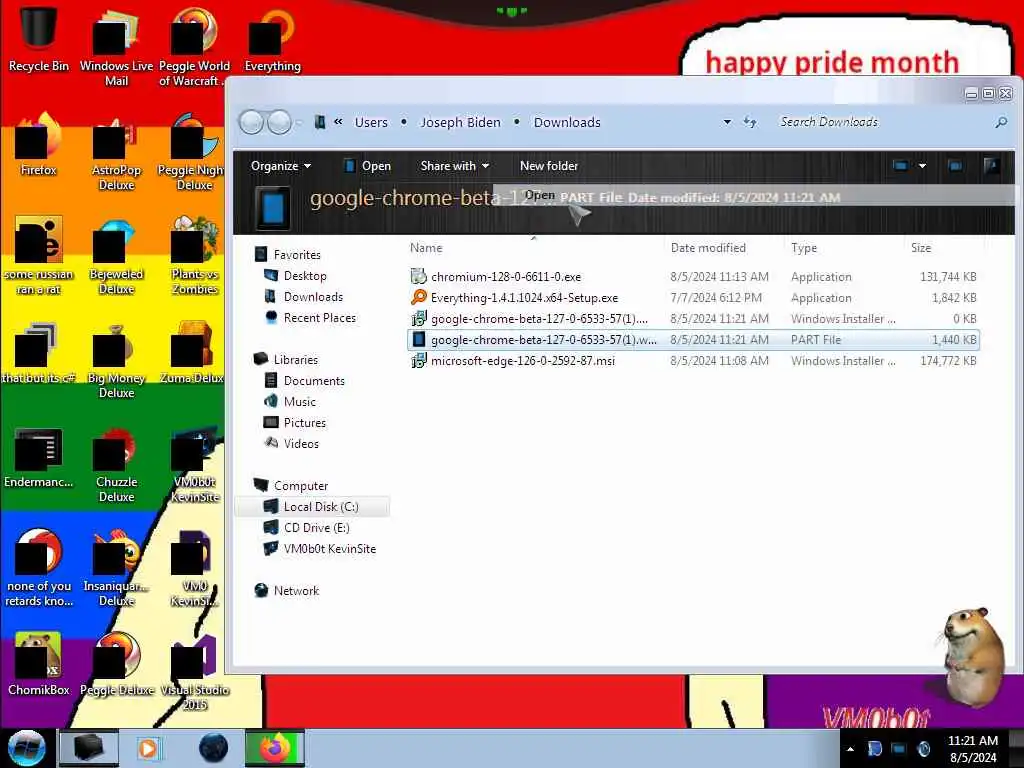Select the Bejeweled Deluxe desktop icon

coord(116,256)
